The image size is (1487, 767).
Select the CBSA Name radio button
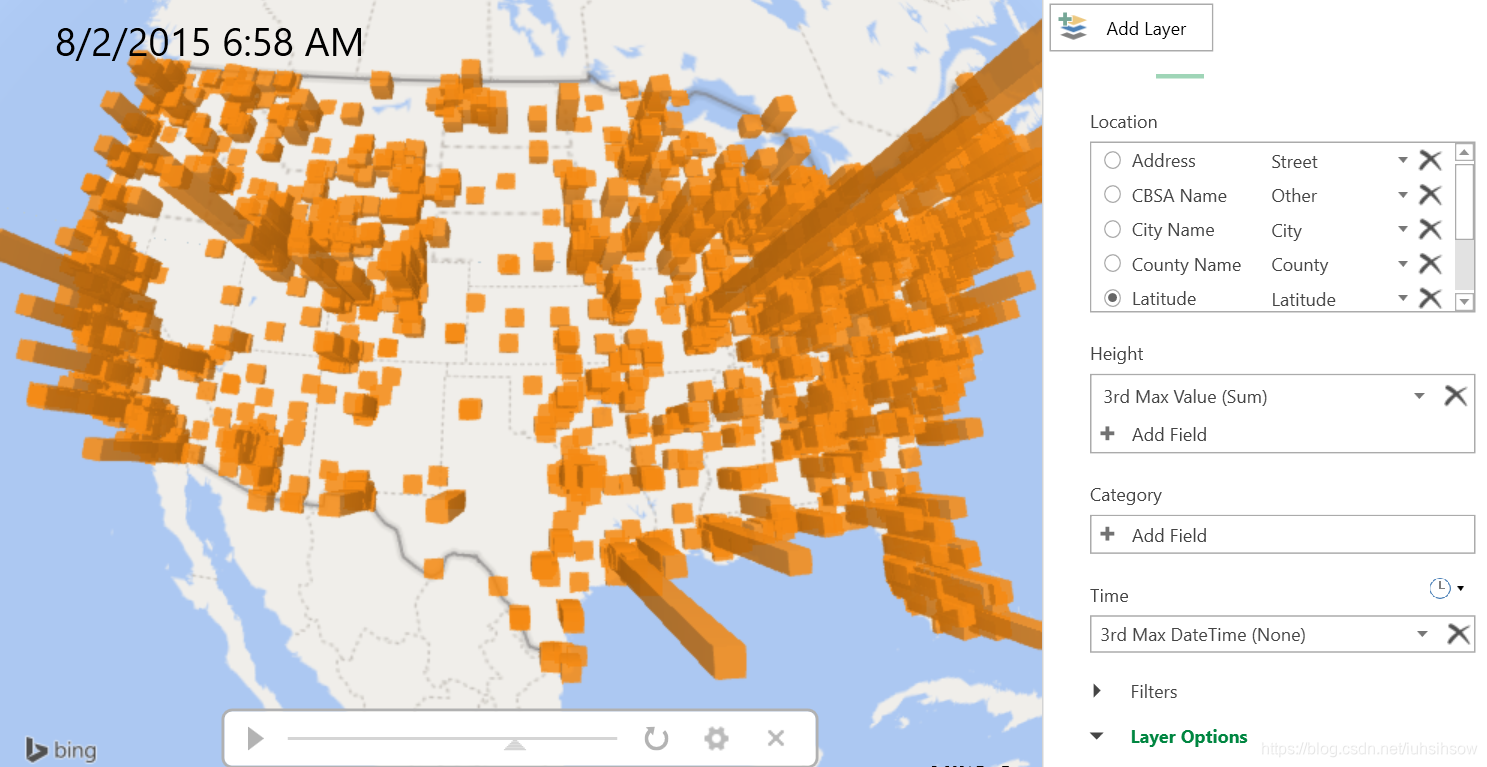pyautogui.click(x=1112, y=195)
